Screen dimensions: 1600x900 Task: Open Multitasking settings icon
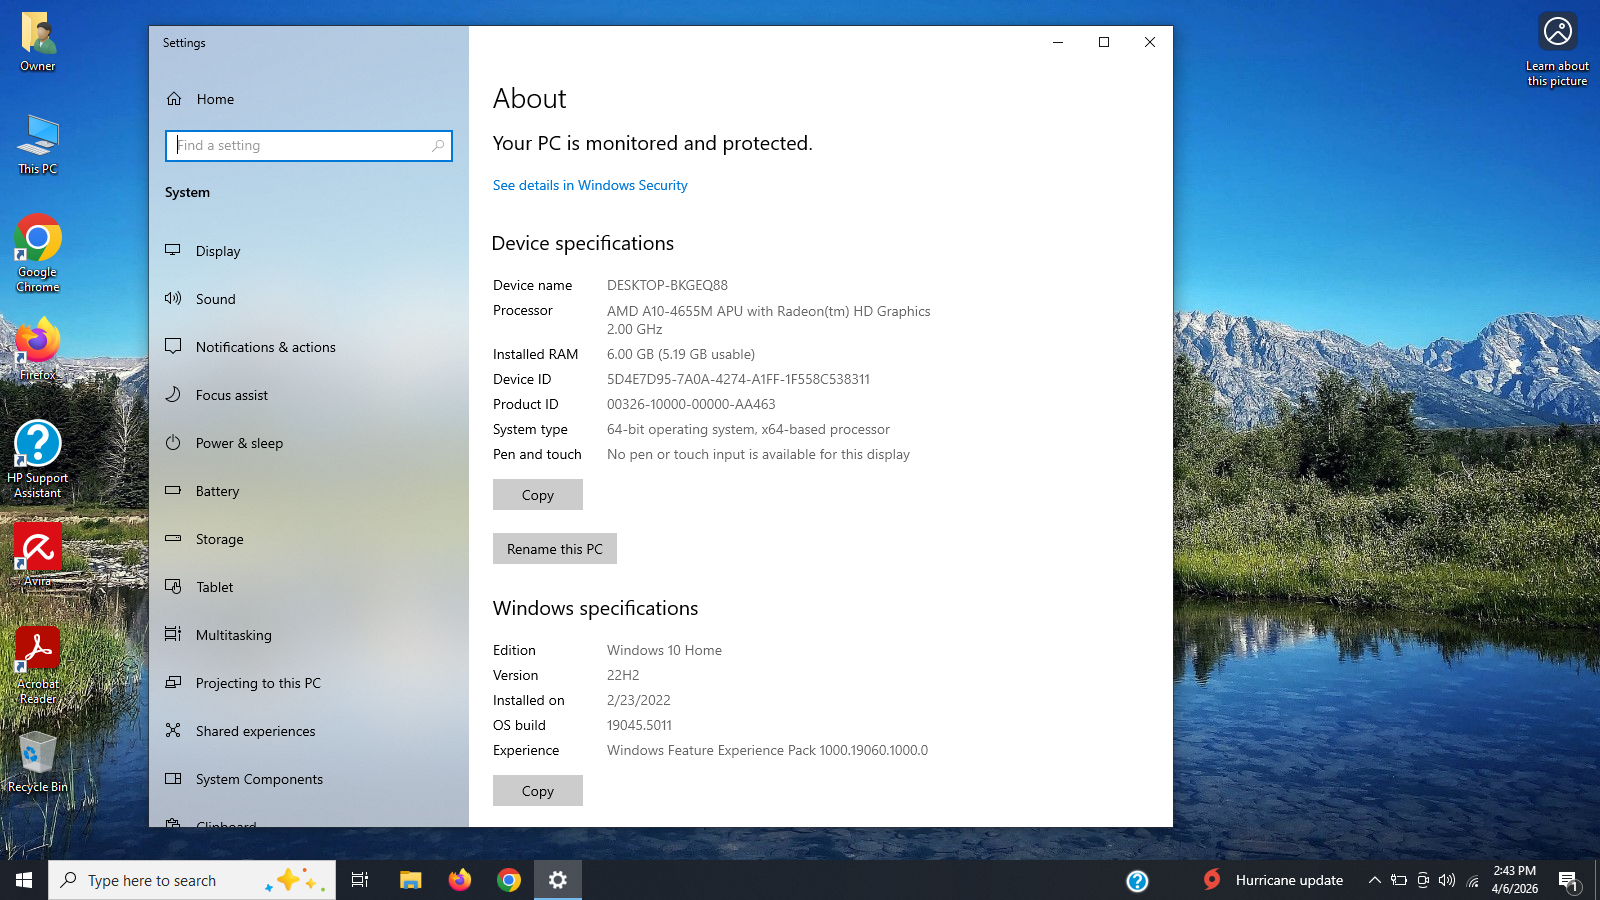point(173,635)
